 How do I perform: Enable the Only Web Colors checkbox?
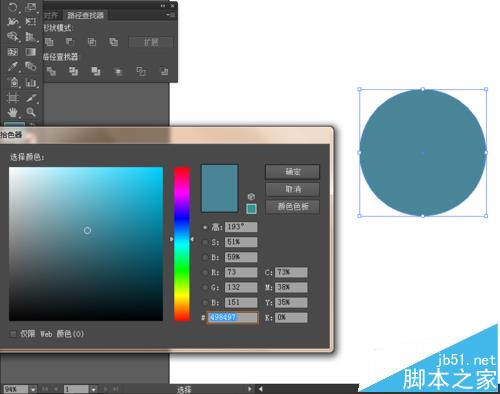coord(13,334)
